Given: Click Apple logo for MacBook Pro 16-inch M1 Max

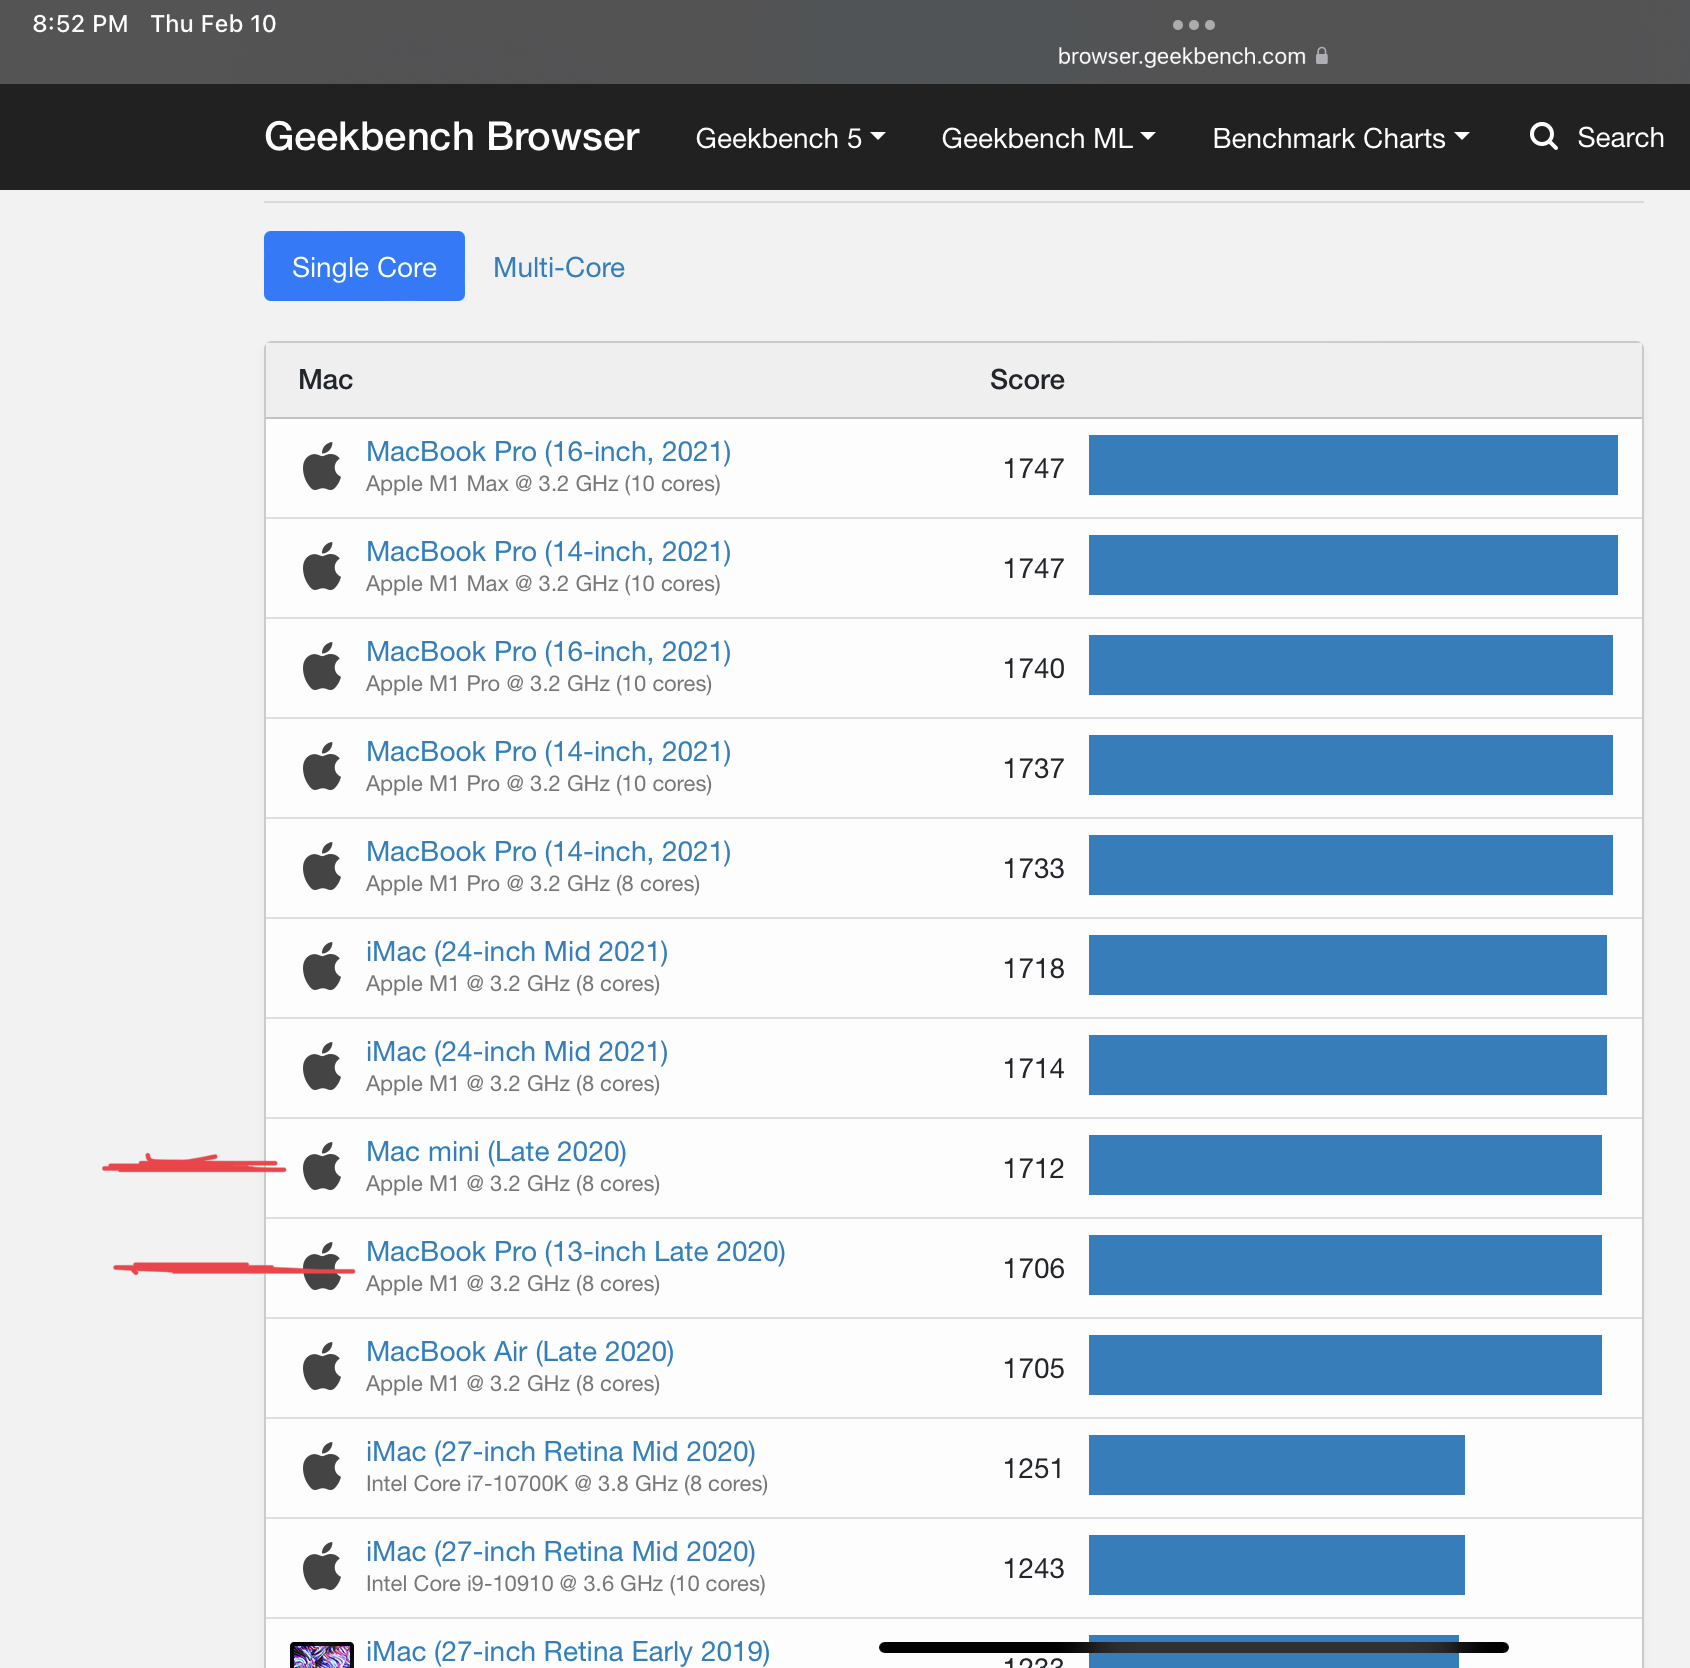Looking at the screenshot, I should click(322, 466).
